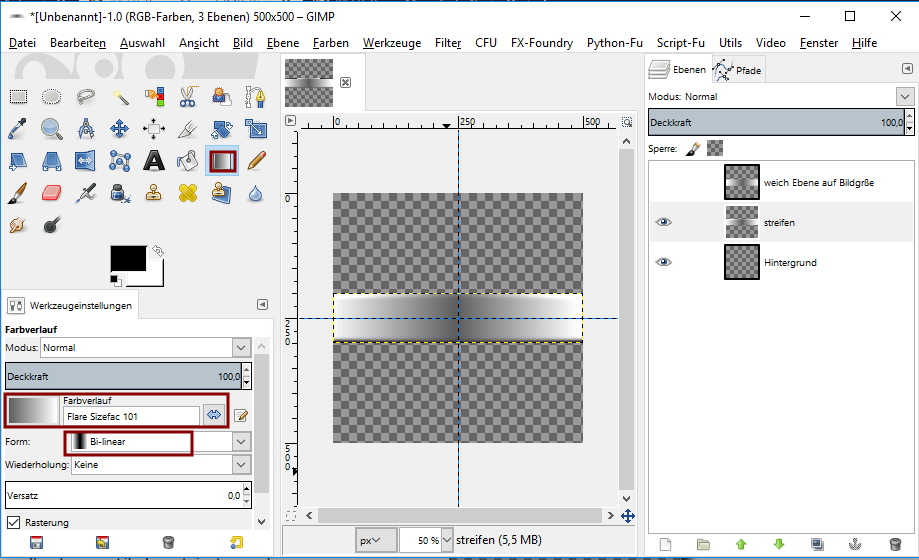The height and width of the screenshot is (560, 919).
Task: Open the layer Modus dropdown
Action: pyautogui.click(x=905, y=97)
